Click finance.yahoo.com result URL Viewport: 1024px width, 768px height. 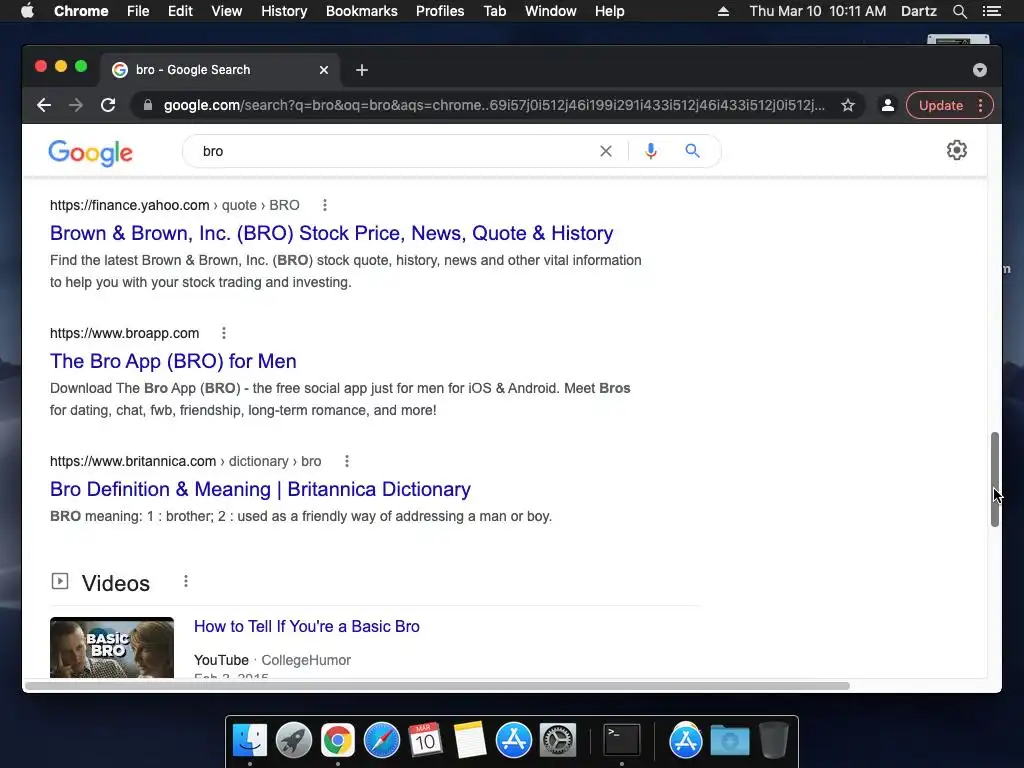tap(174, 205)
